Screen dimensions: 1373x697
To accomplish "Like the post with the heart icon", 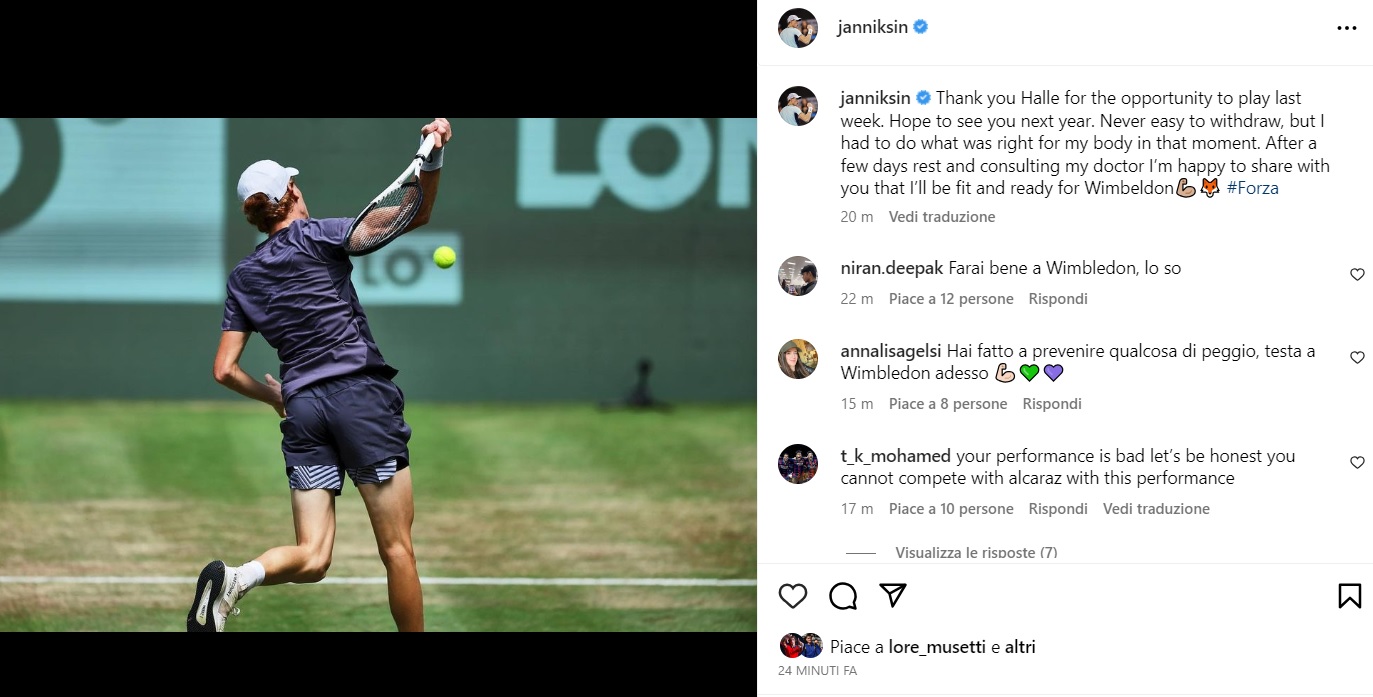I will (793, 596).
